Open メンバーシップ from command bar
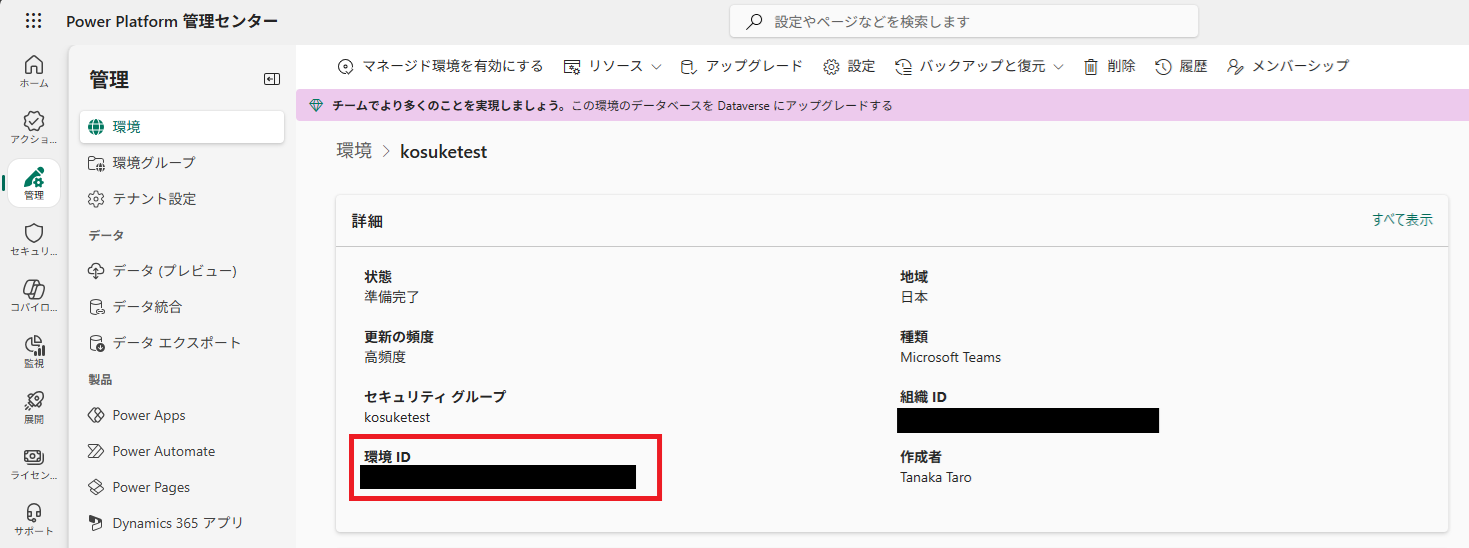 tap(1288, 67)
